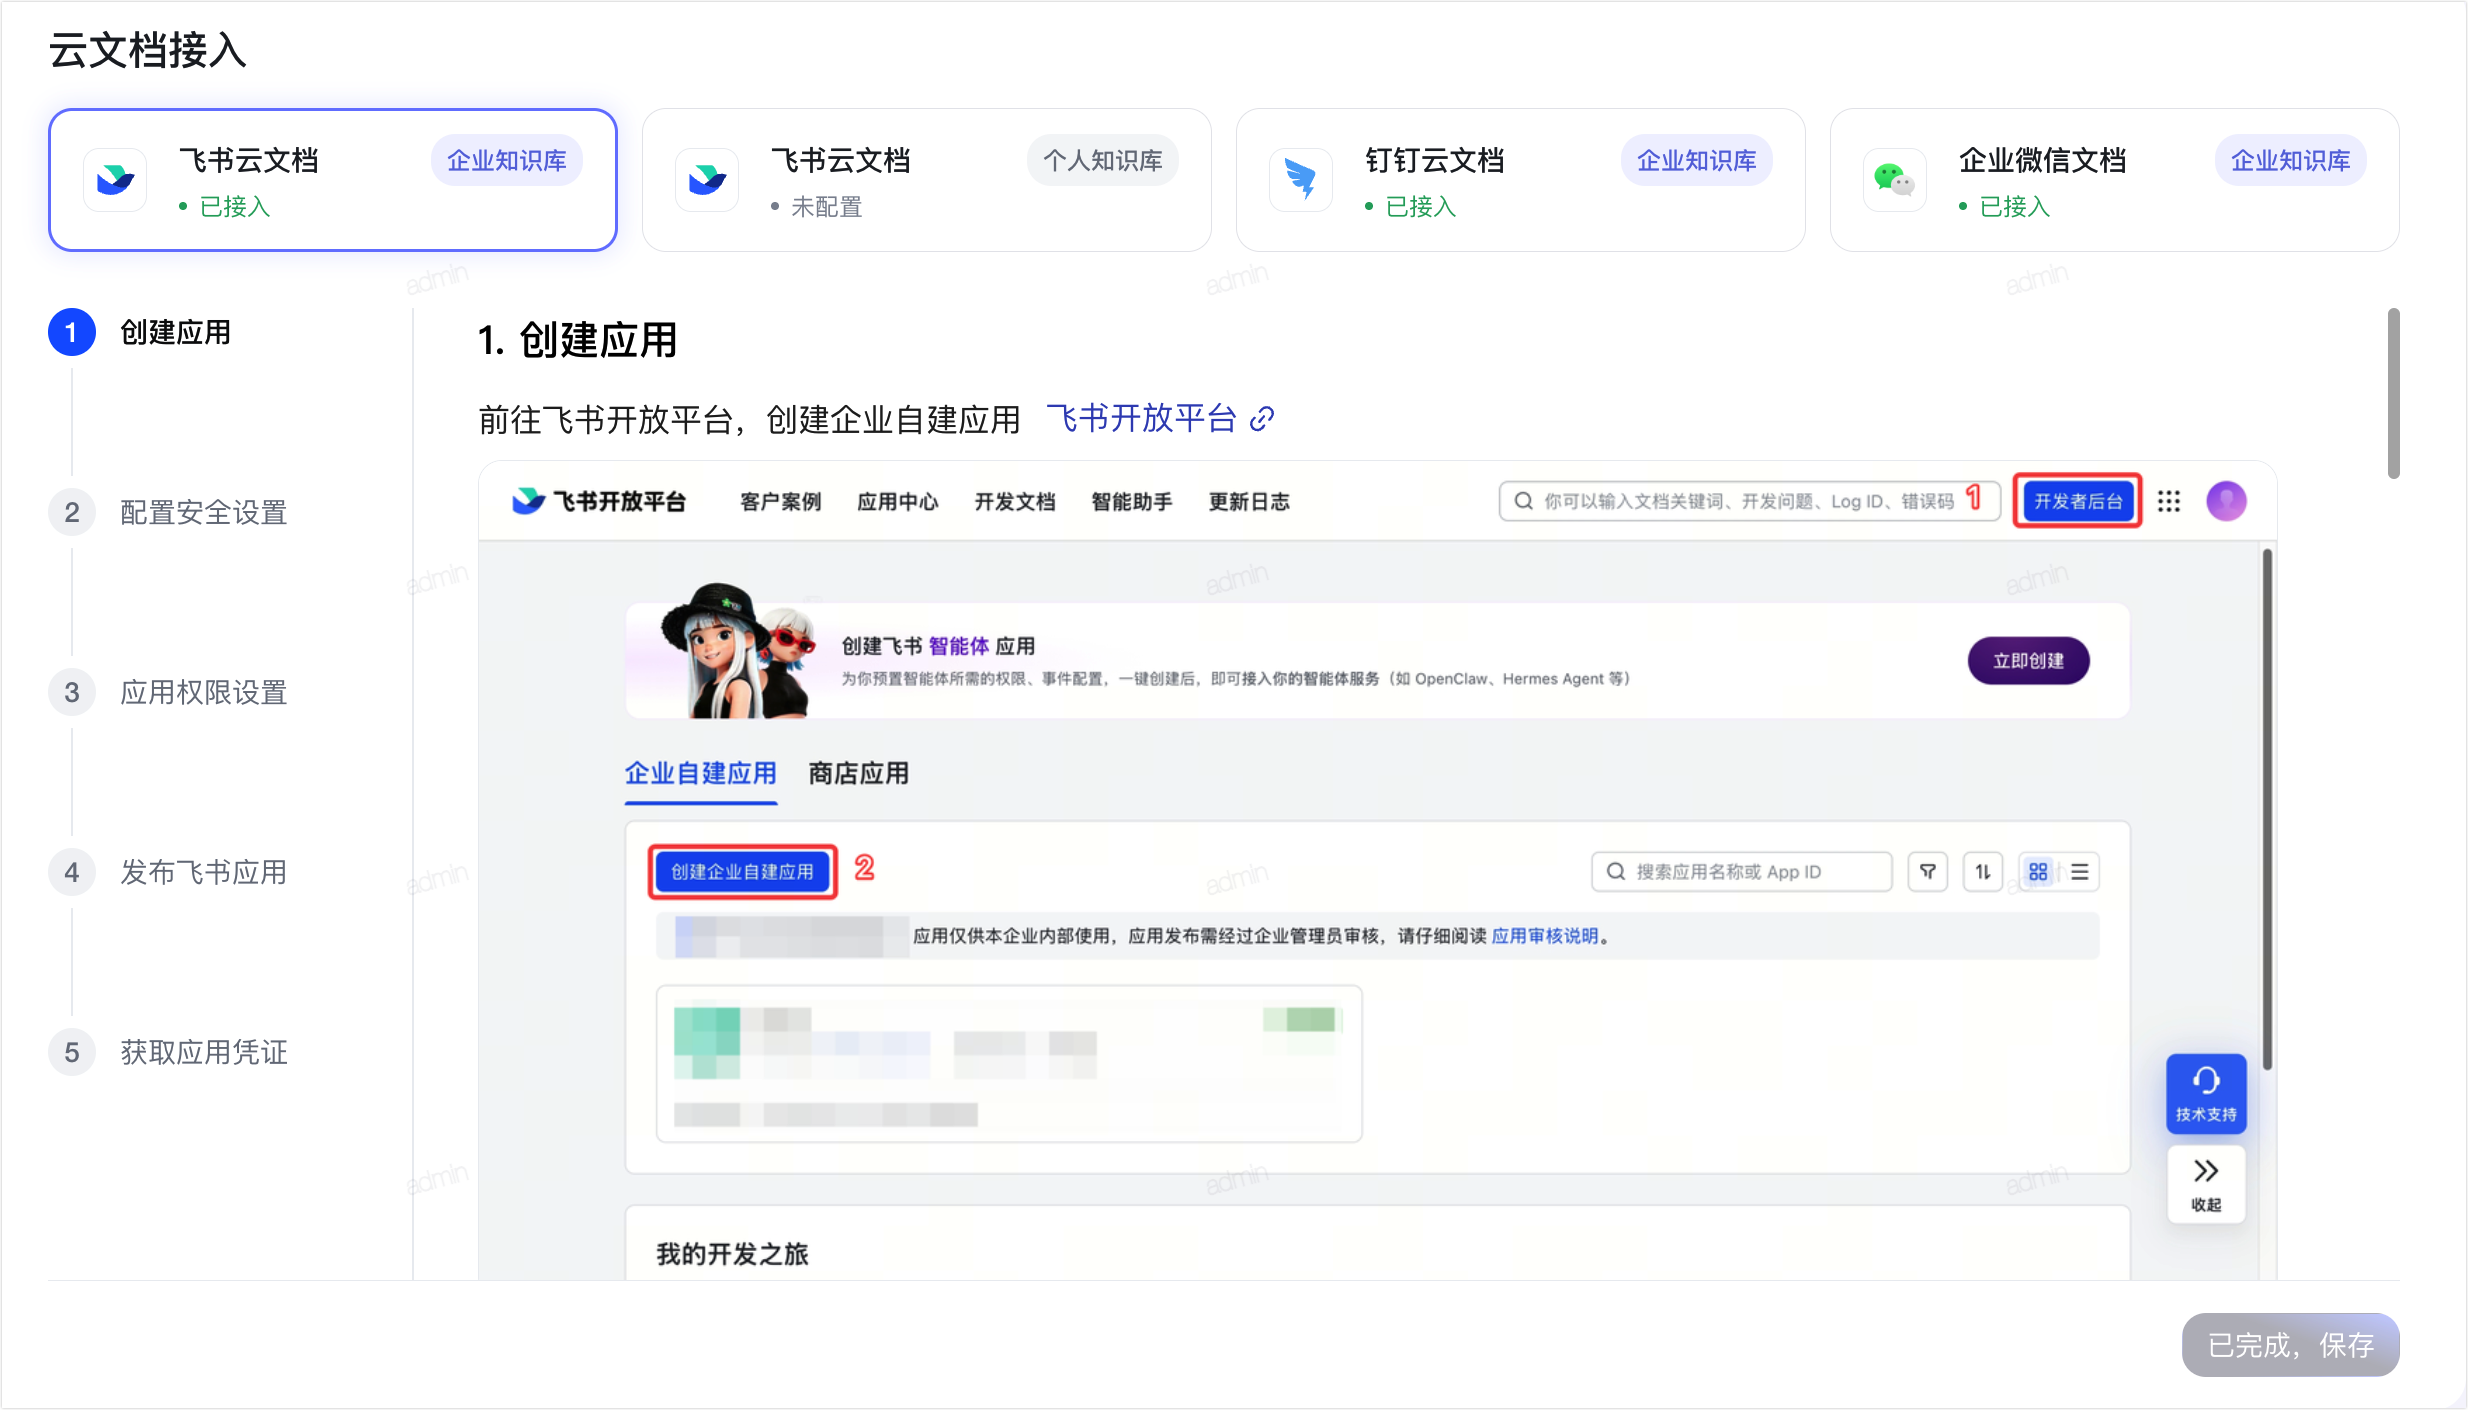The image size is (2468, 1410).
Task: Switch to grid view icon
Action: 2039,872
